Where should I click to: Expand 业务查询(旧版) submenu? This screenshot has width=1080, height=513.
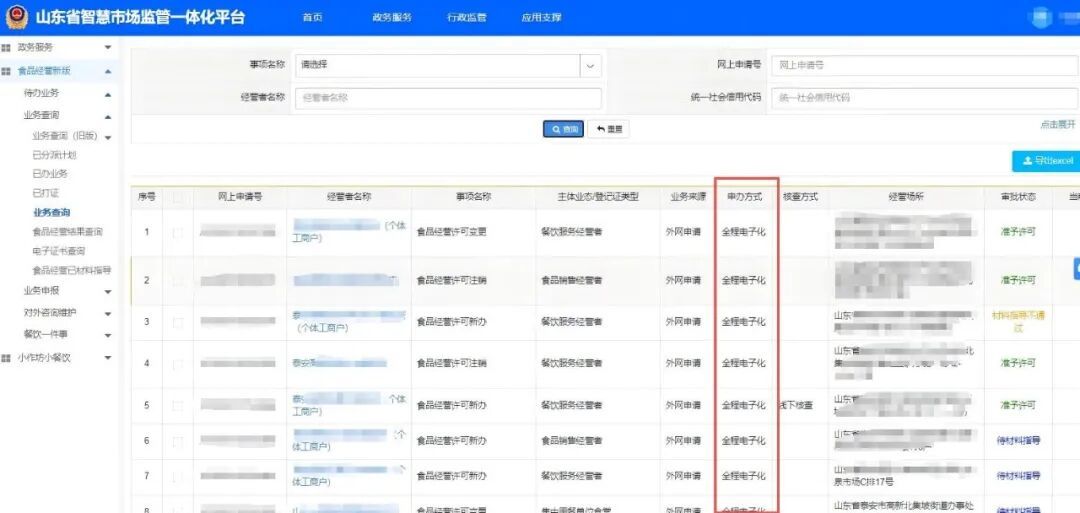click(108, 137)
